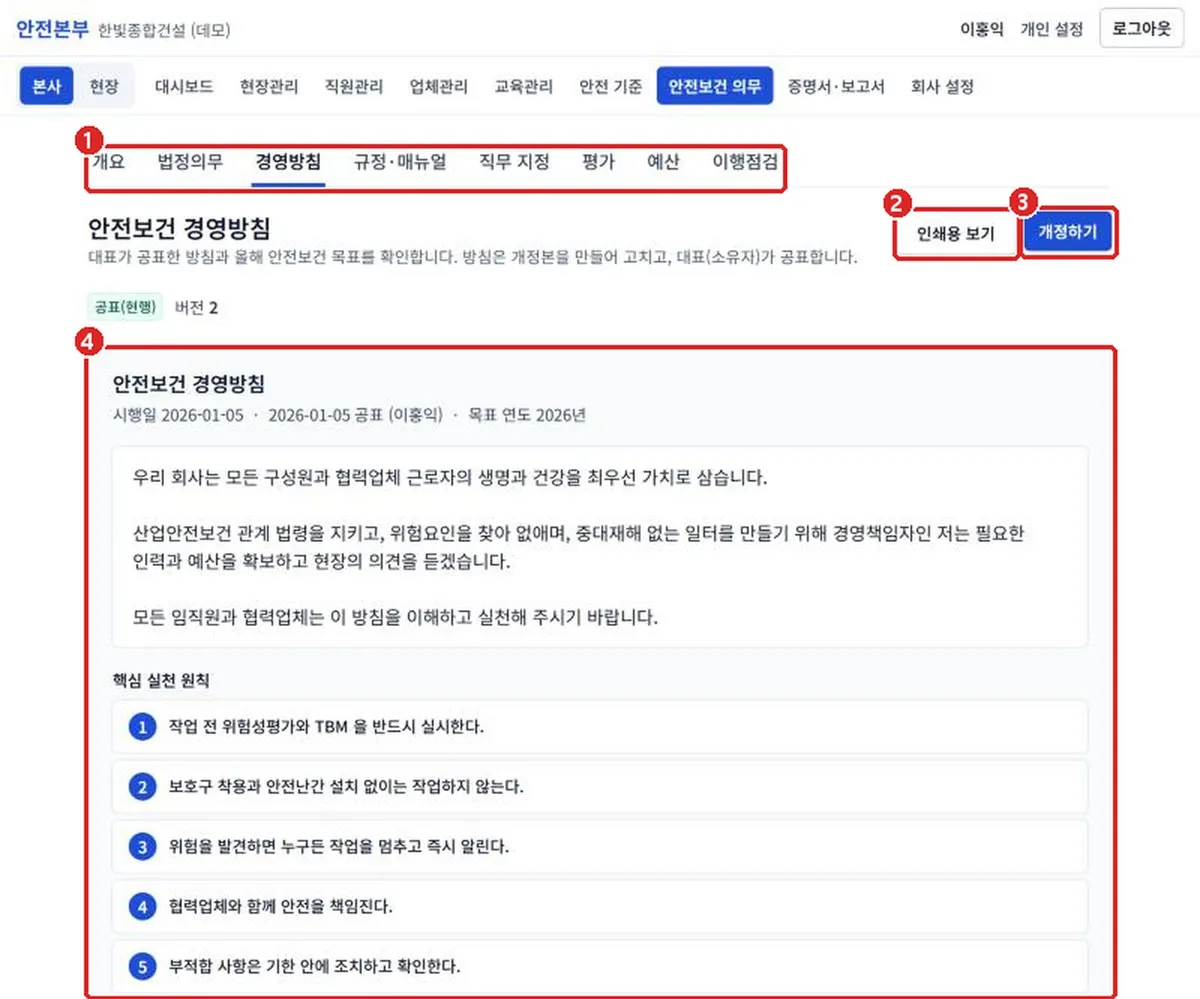Navigate to 업체관리
The width and height of the screenshot is (1200, 999).
tap(439, 87)
